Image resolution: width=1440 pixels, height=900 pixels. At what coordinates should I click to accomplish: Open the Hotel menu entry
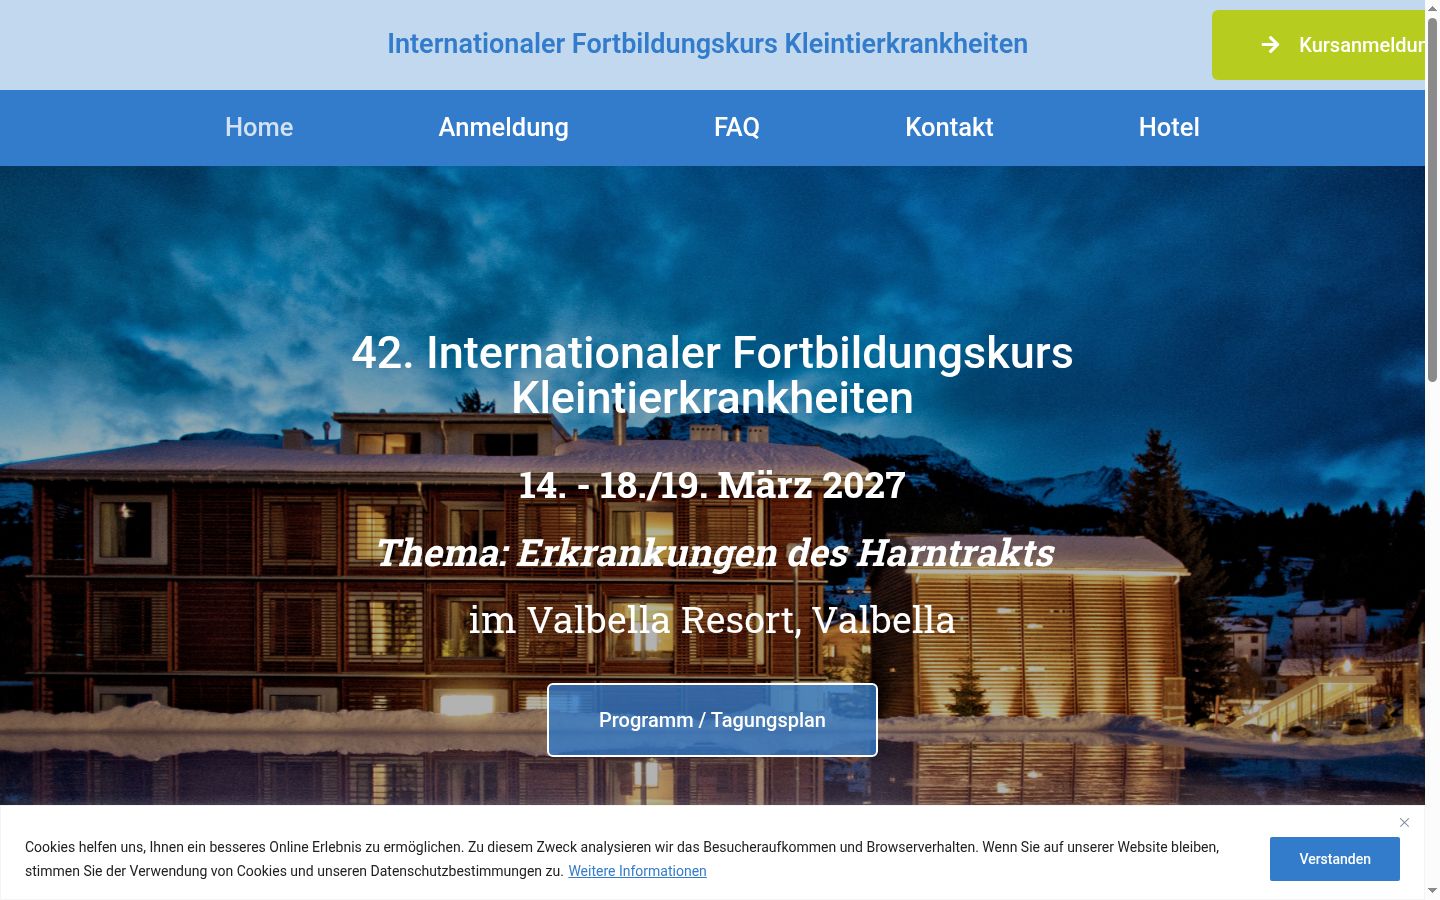1169,127
